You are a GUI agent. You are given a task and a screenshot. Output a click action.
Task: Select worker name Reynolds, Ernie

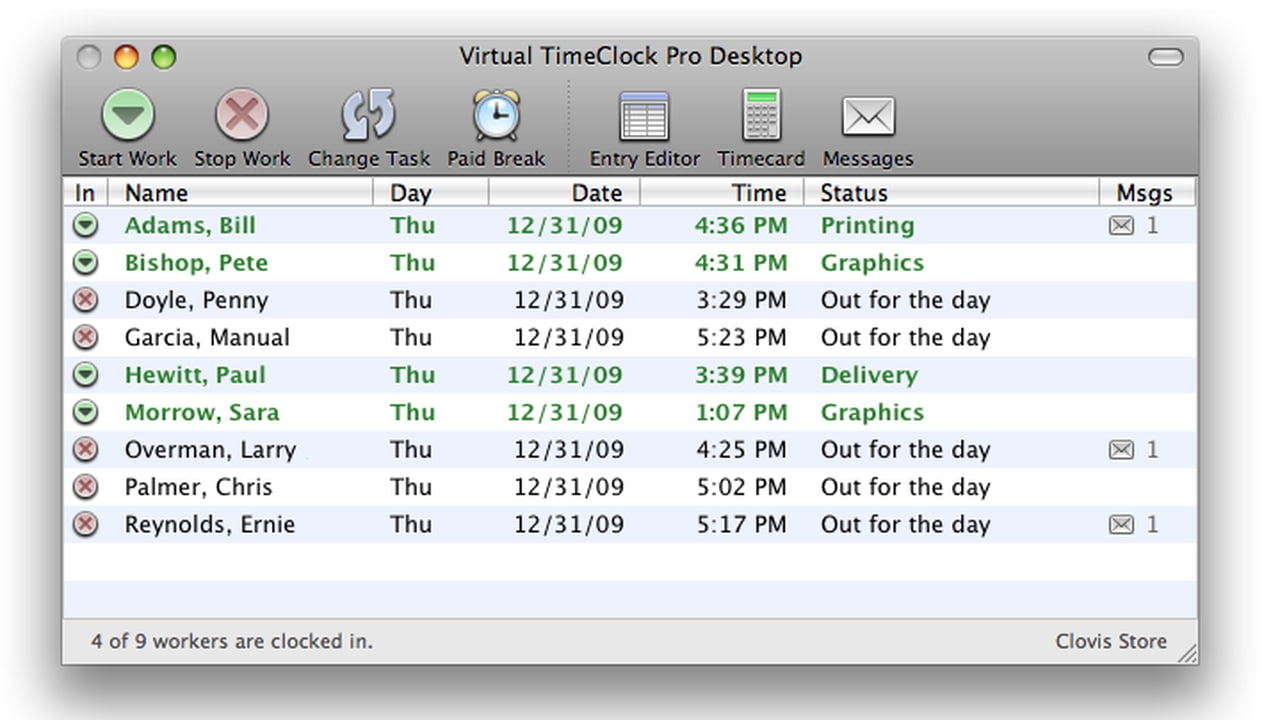click(x=210, y=524)
